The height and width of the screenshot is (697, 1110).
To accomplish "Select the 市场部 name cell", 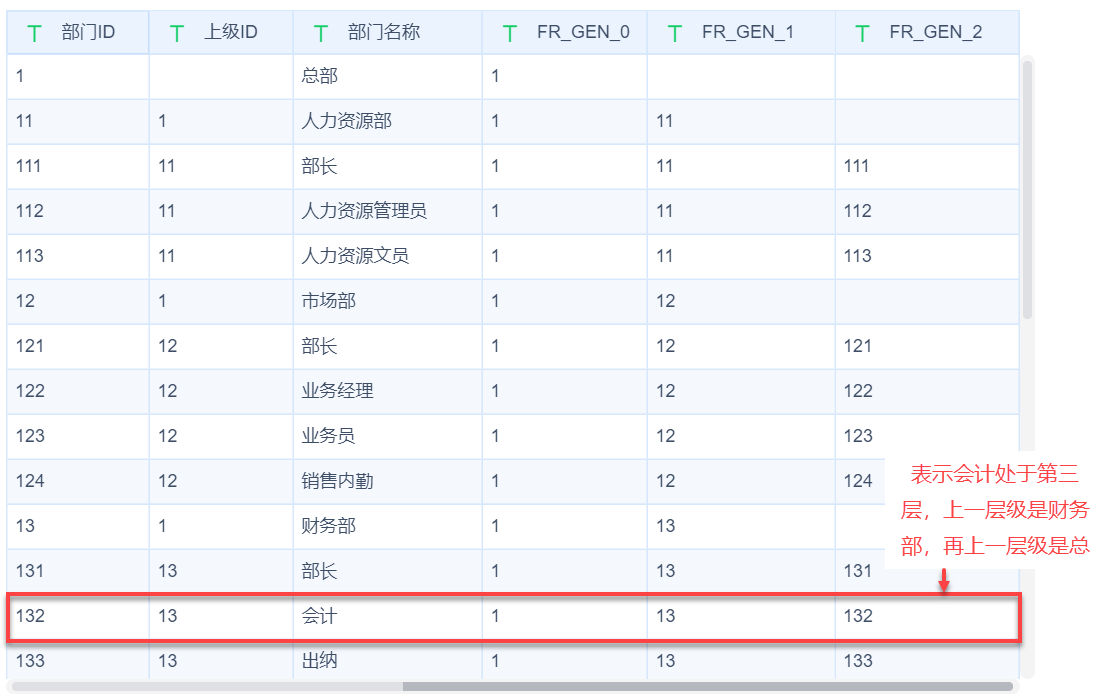I will (328, 301).
